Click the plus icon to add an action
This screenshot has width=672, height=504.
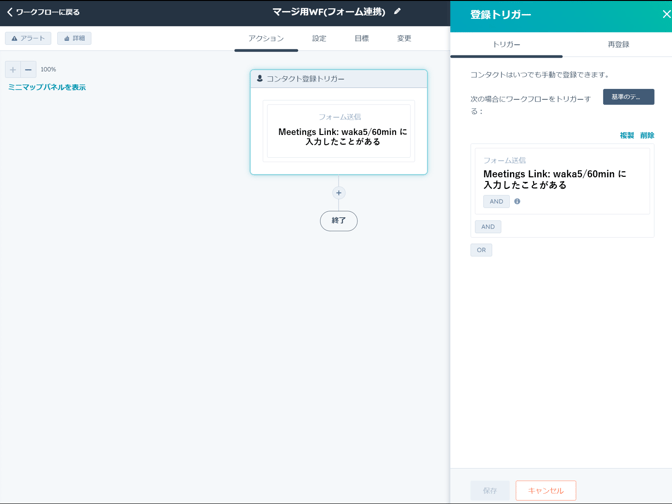tap(339, 193)
